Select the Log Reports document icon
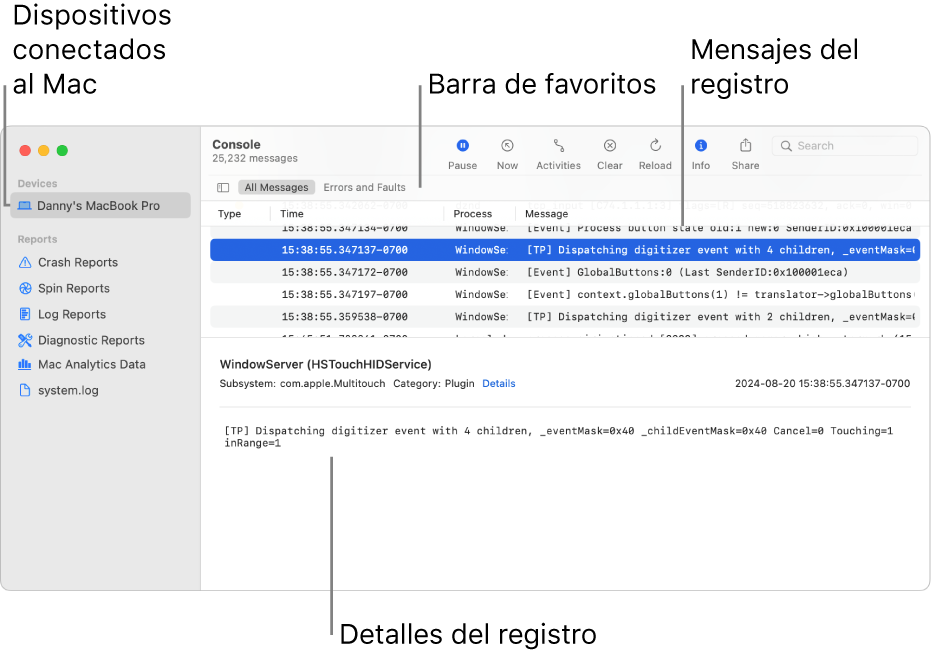Viewport: 934px width, 657px height. click(x=25, y=315)
